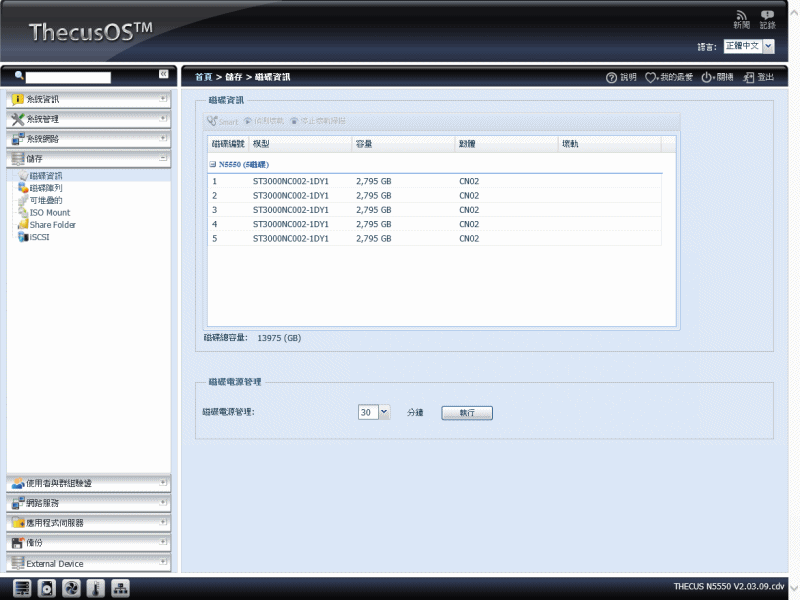Select disk row 2

tap(435, 195)
